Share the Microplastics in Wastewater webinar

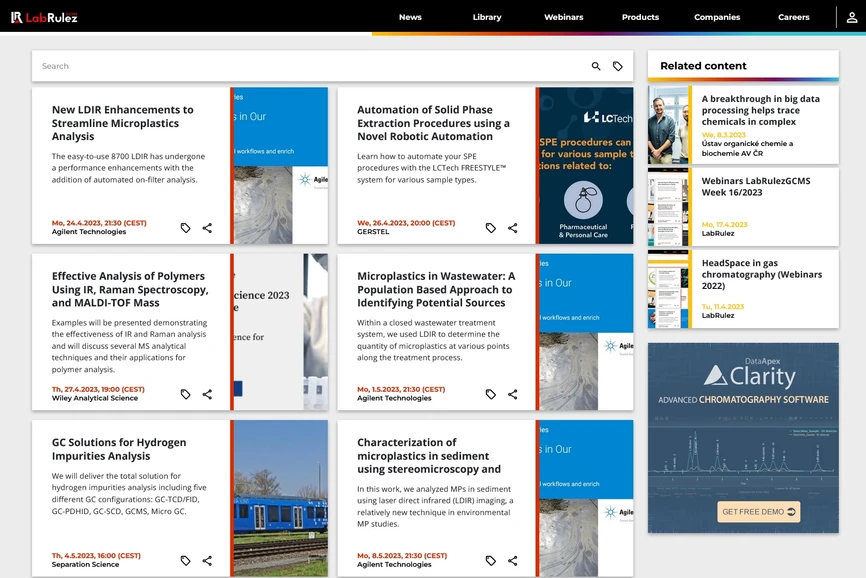tap(513, 394)
